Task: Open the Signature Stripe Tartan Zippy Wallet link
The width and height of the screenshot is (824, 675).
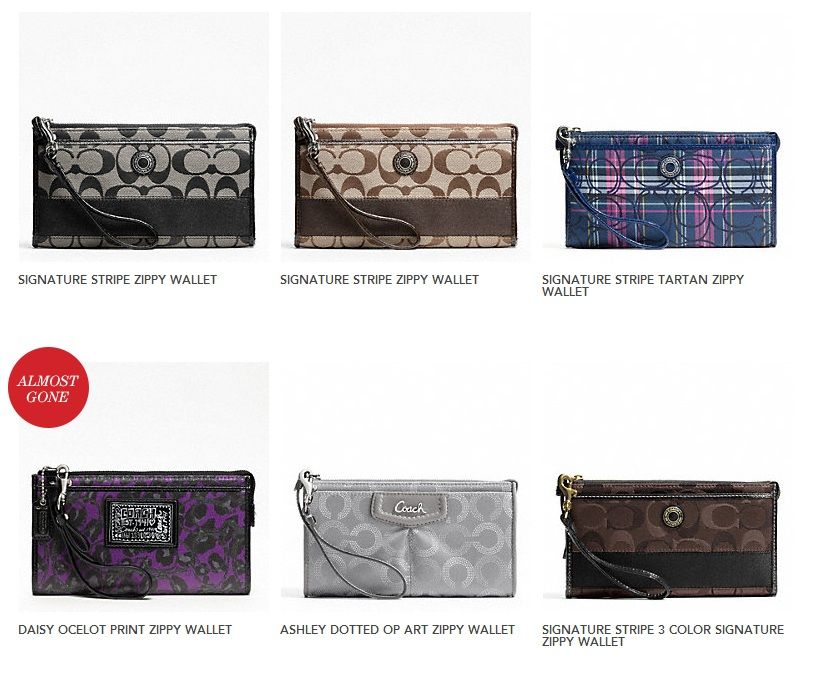Action: (643, 285)
